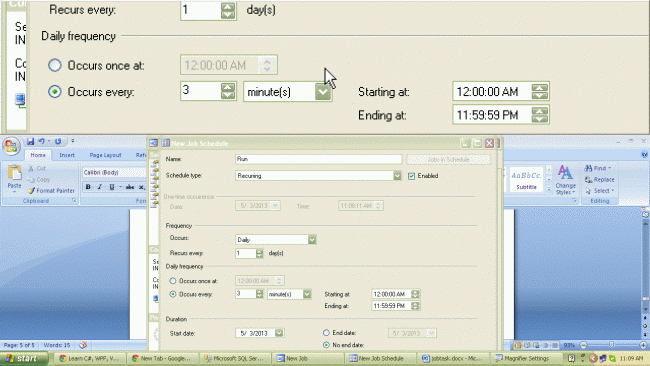Image resolution: width=650 pixels, height=366 pixels.
Task: Open Change Styles in Word ribbon
Action: coord(565,179)
